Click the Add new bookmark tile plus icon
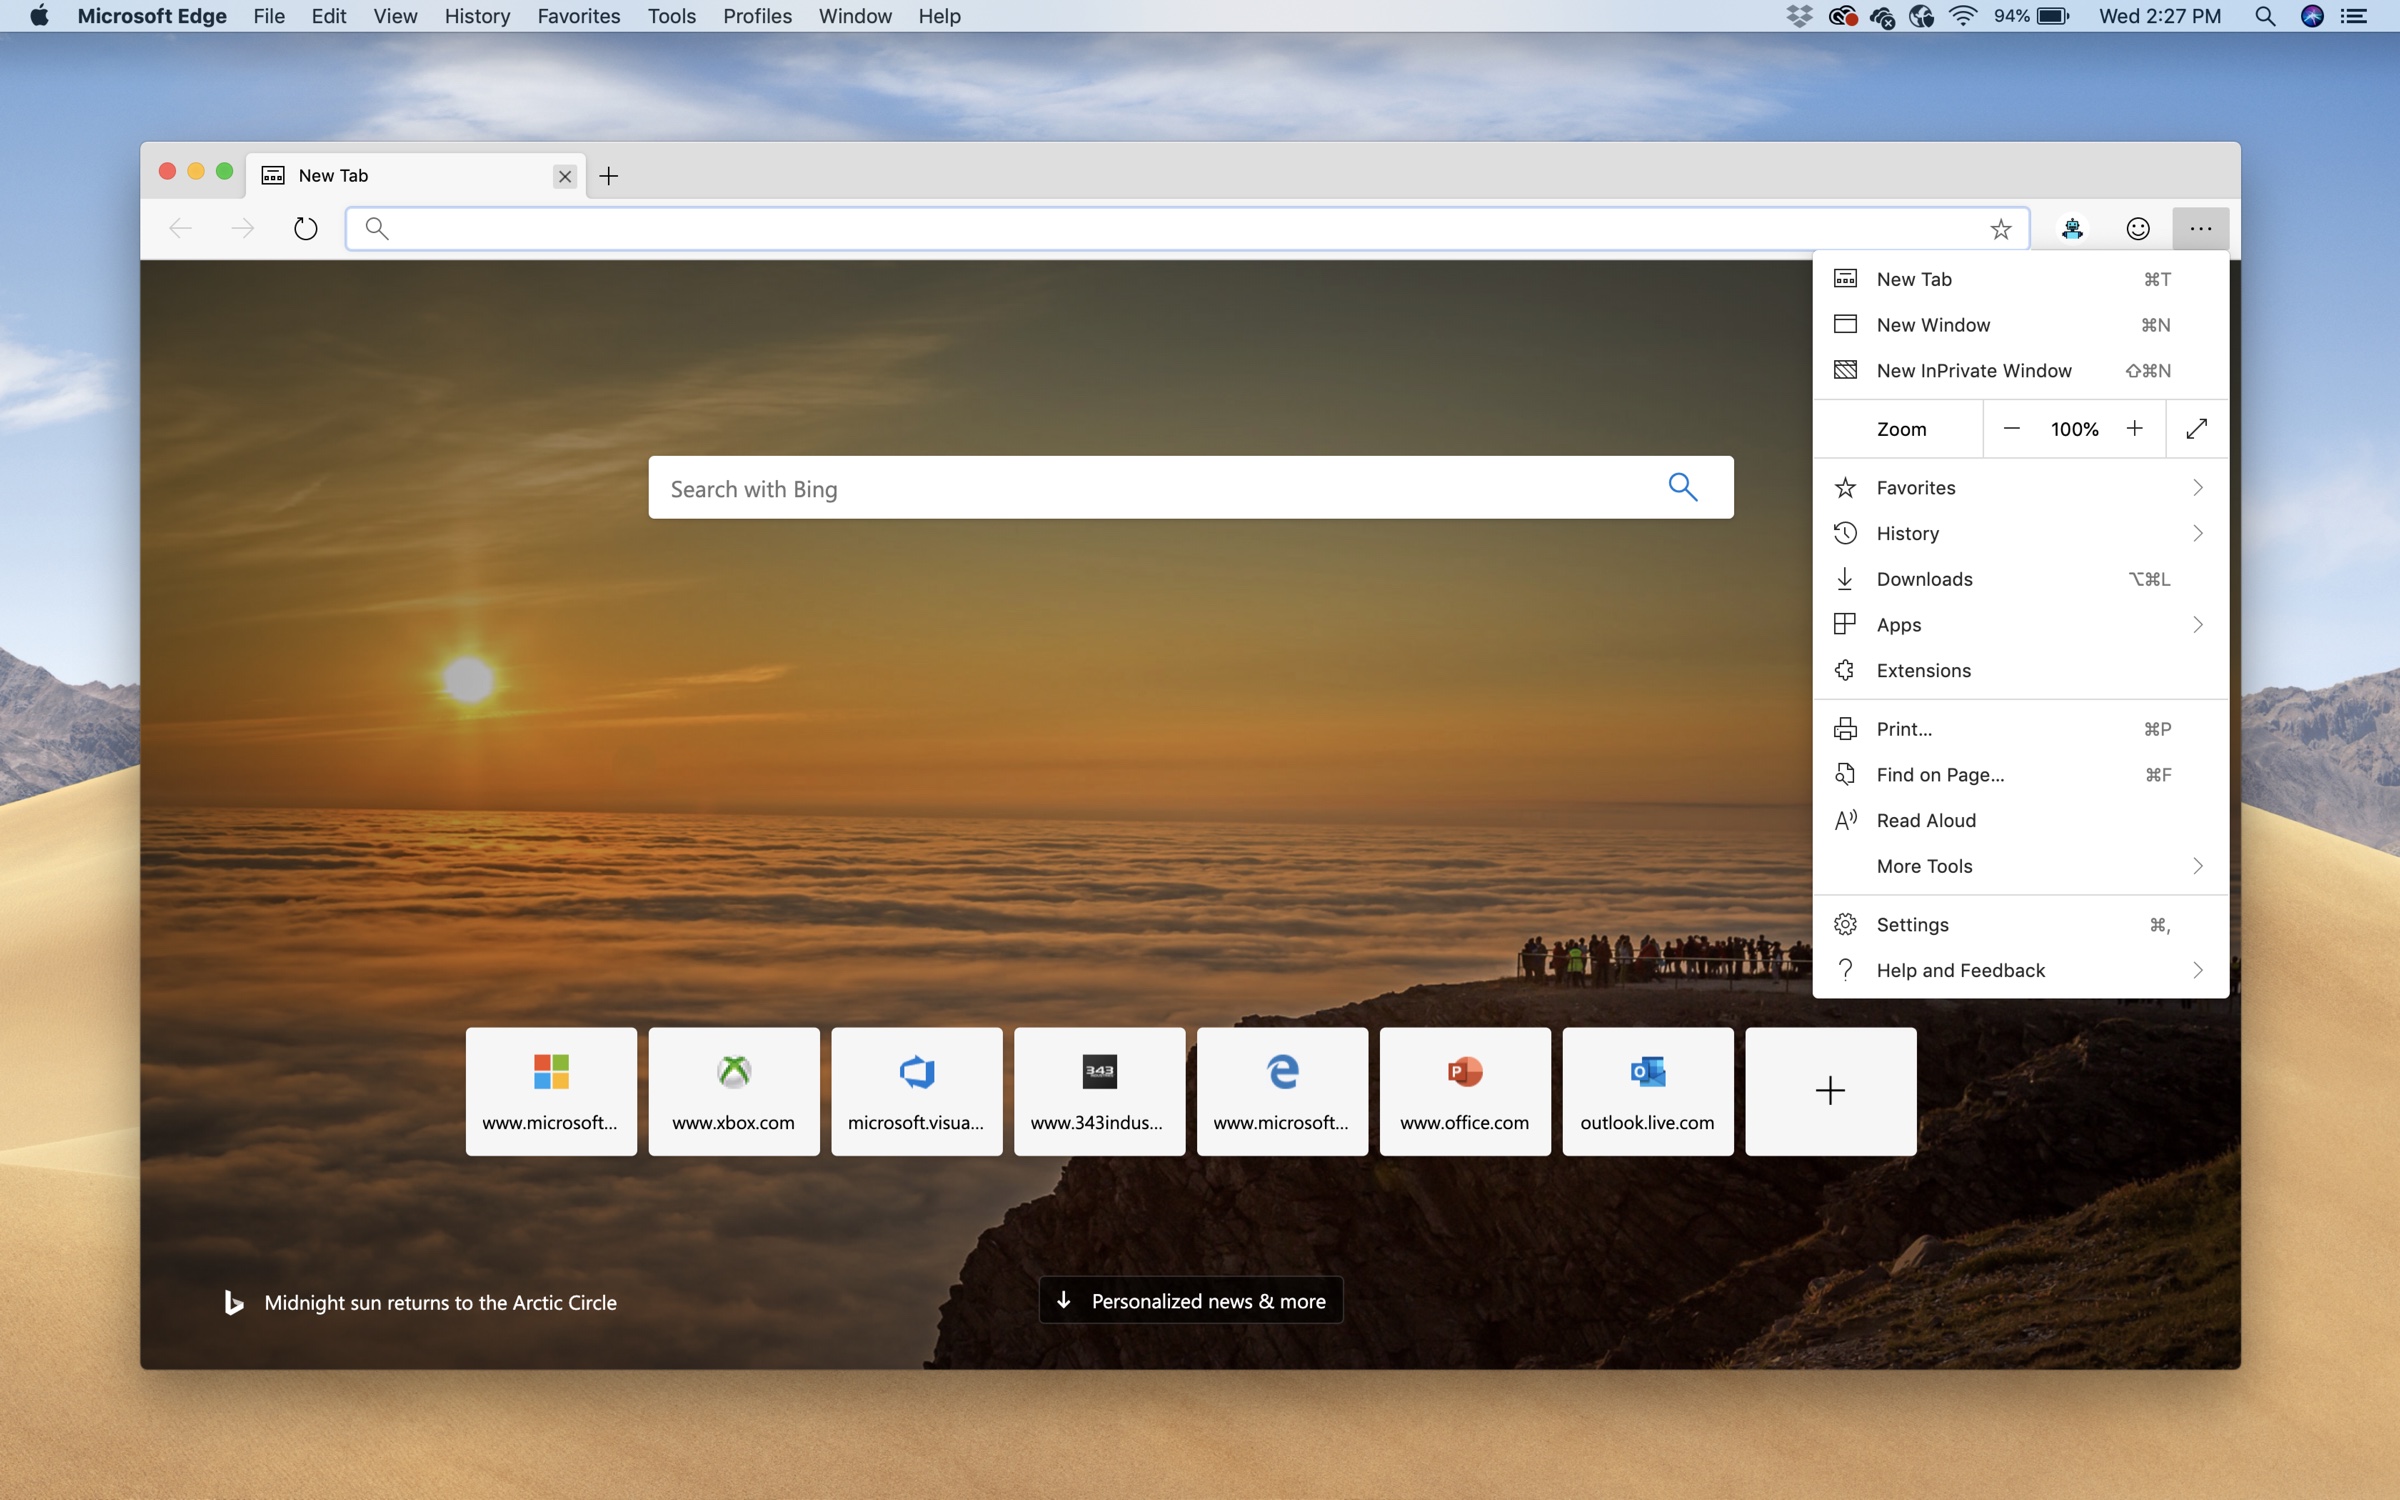 pos(1828,1090)
